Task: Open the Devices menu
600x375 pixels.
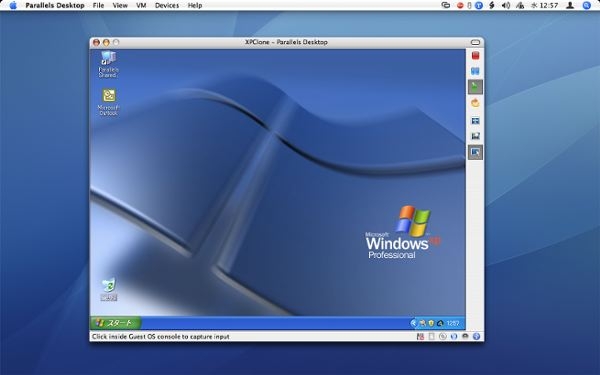Action: [167, 5]
